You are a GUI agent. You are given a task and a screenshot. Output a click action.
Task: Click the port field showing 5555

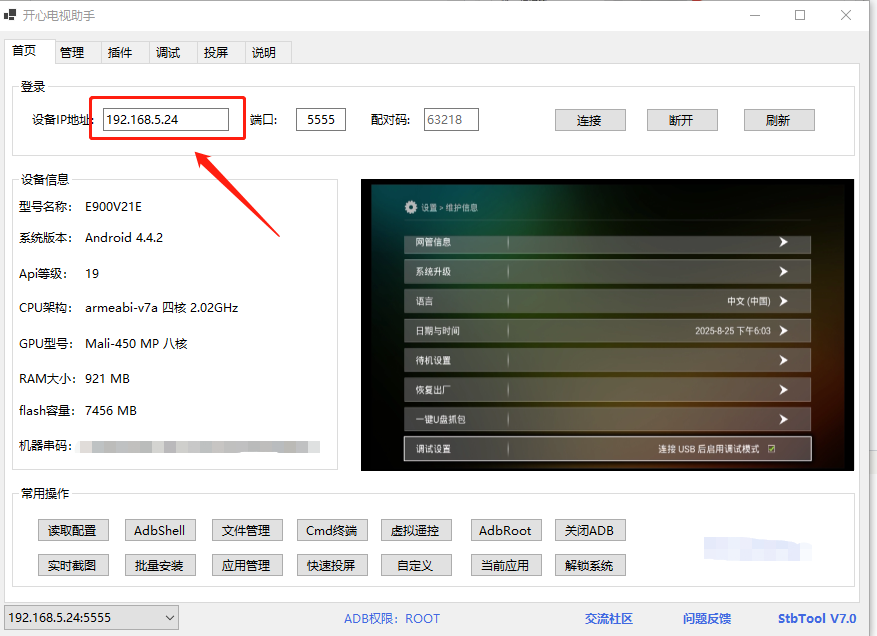coord(320,120)
